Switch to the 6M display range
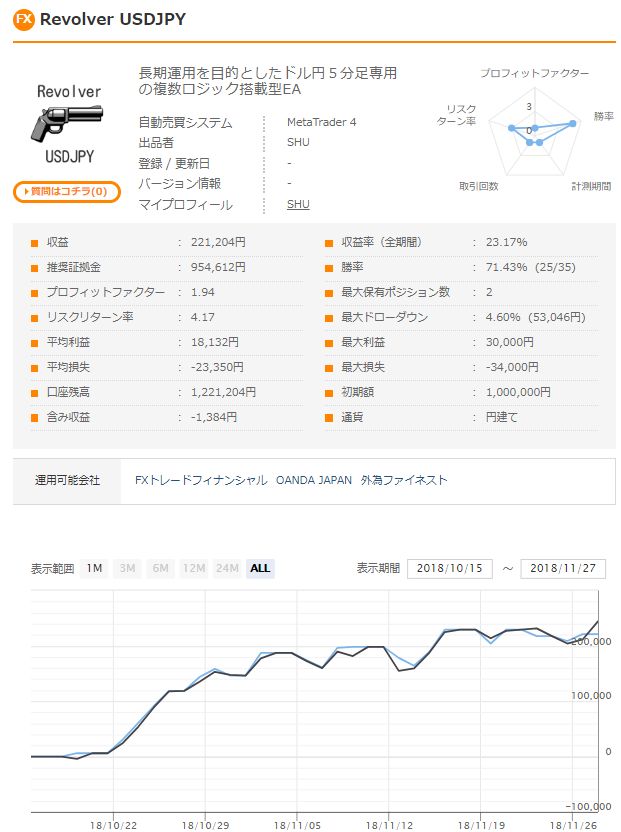621x832 pixels. [x=160, y=568]
